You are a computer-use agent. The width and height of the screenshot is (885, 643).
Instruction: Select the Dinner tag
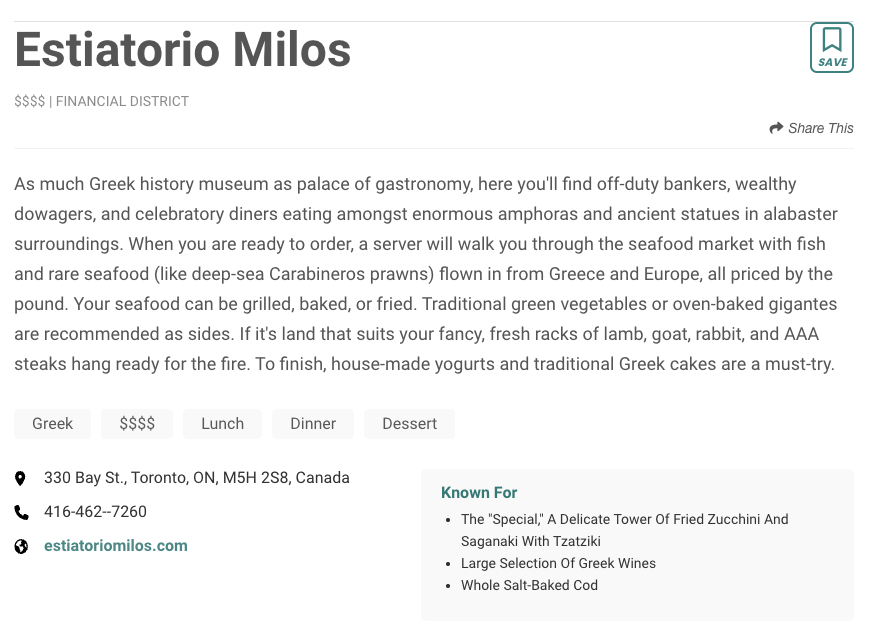pos(313,424)
